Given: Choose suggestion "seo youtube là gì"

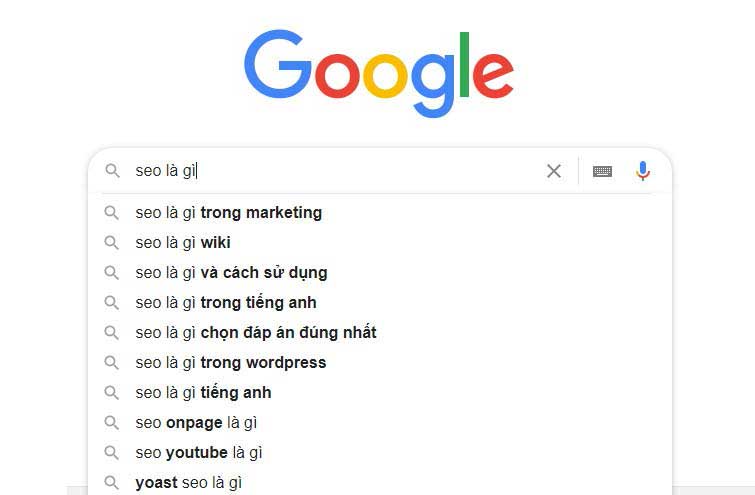Looking at the screenshot, I should click(199, 453).
